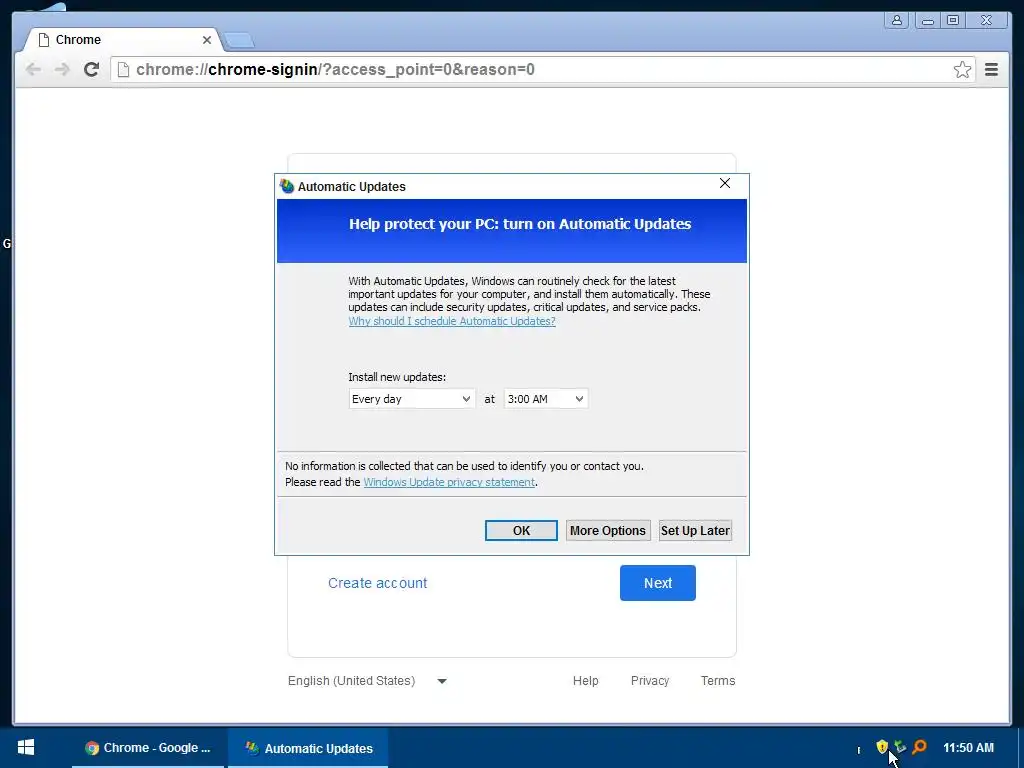Click the blue Next button
1024x768 pixels.
[x=658, y=583]
